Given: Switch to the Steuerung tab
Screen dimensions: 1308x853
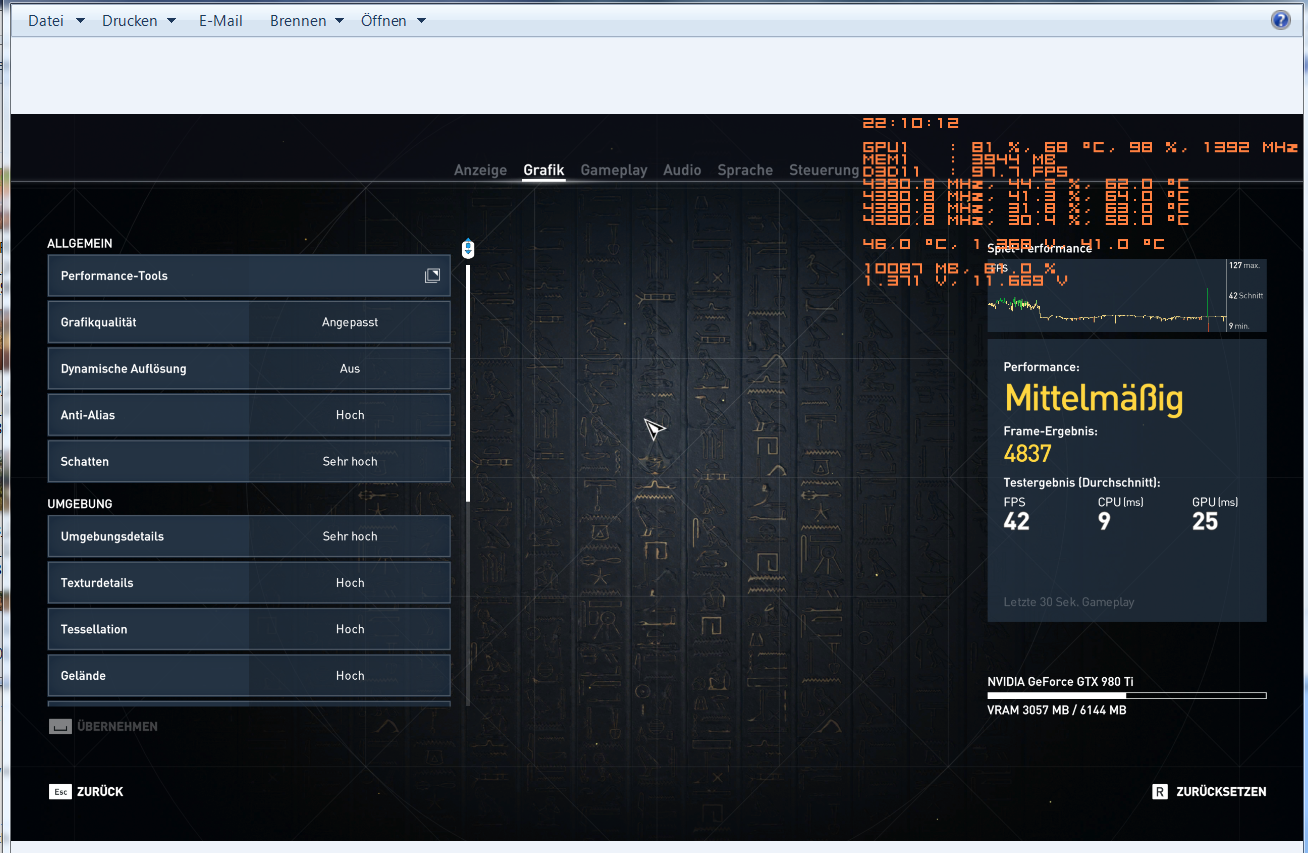Looking at the screenshot, I should coord(824,171).
